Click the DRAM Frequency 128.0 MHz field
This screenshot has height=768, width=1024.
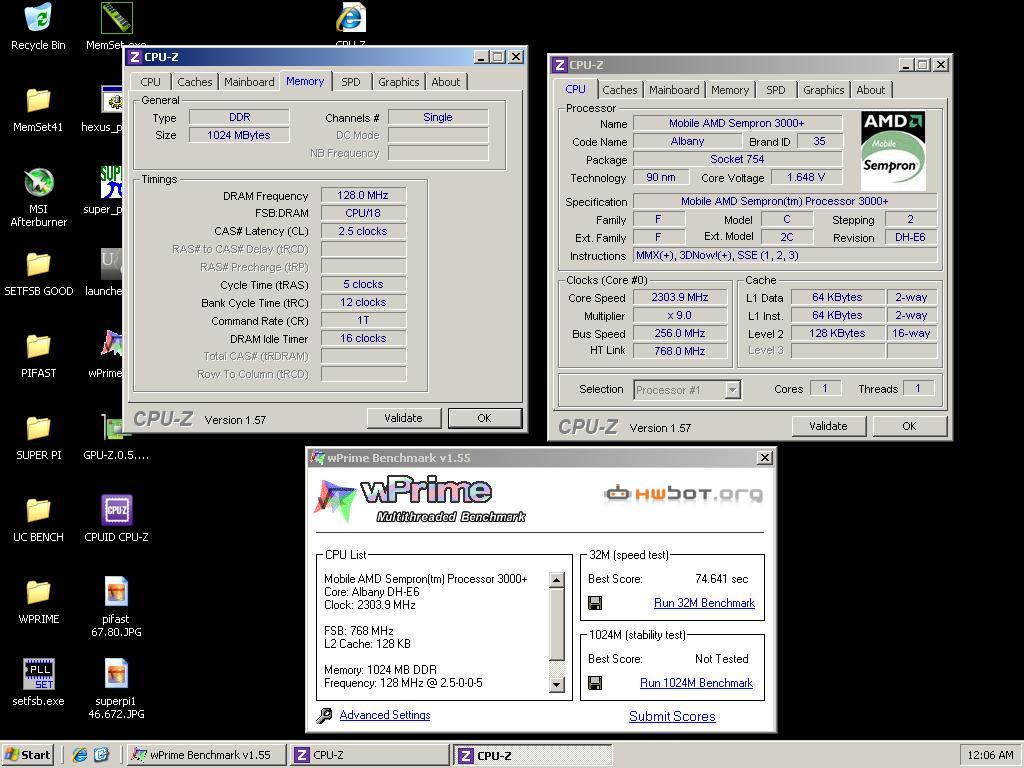tap(363, 195)
